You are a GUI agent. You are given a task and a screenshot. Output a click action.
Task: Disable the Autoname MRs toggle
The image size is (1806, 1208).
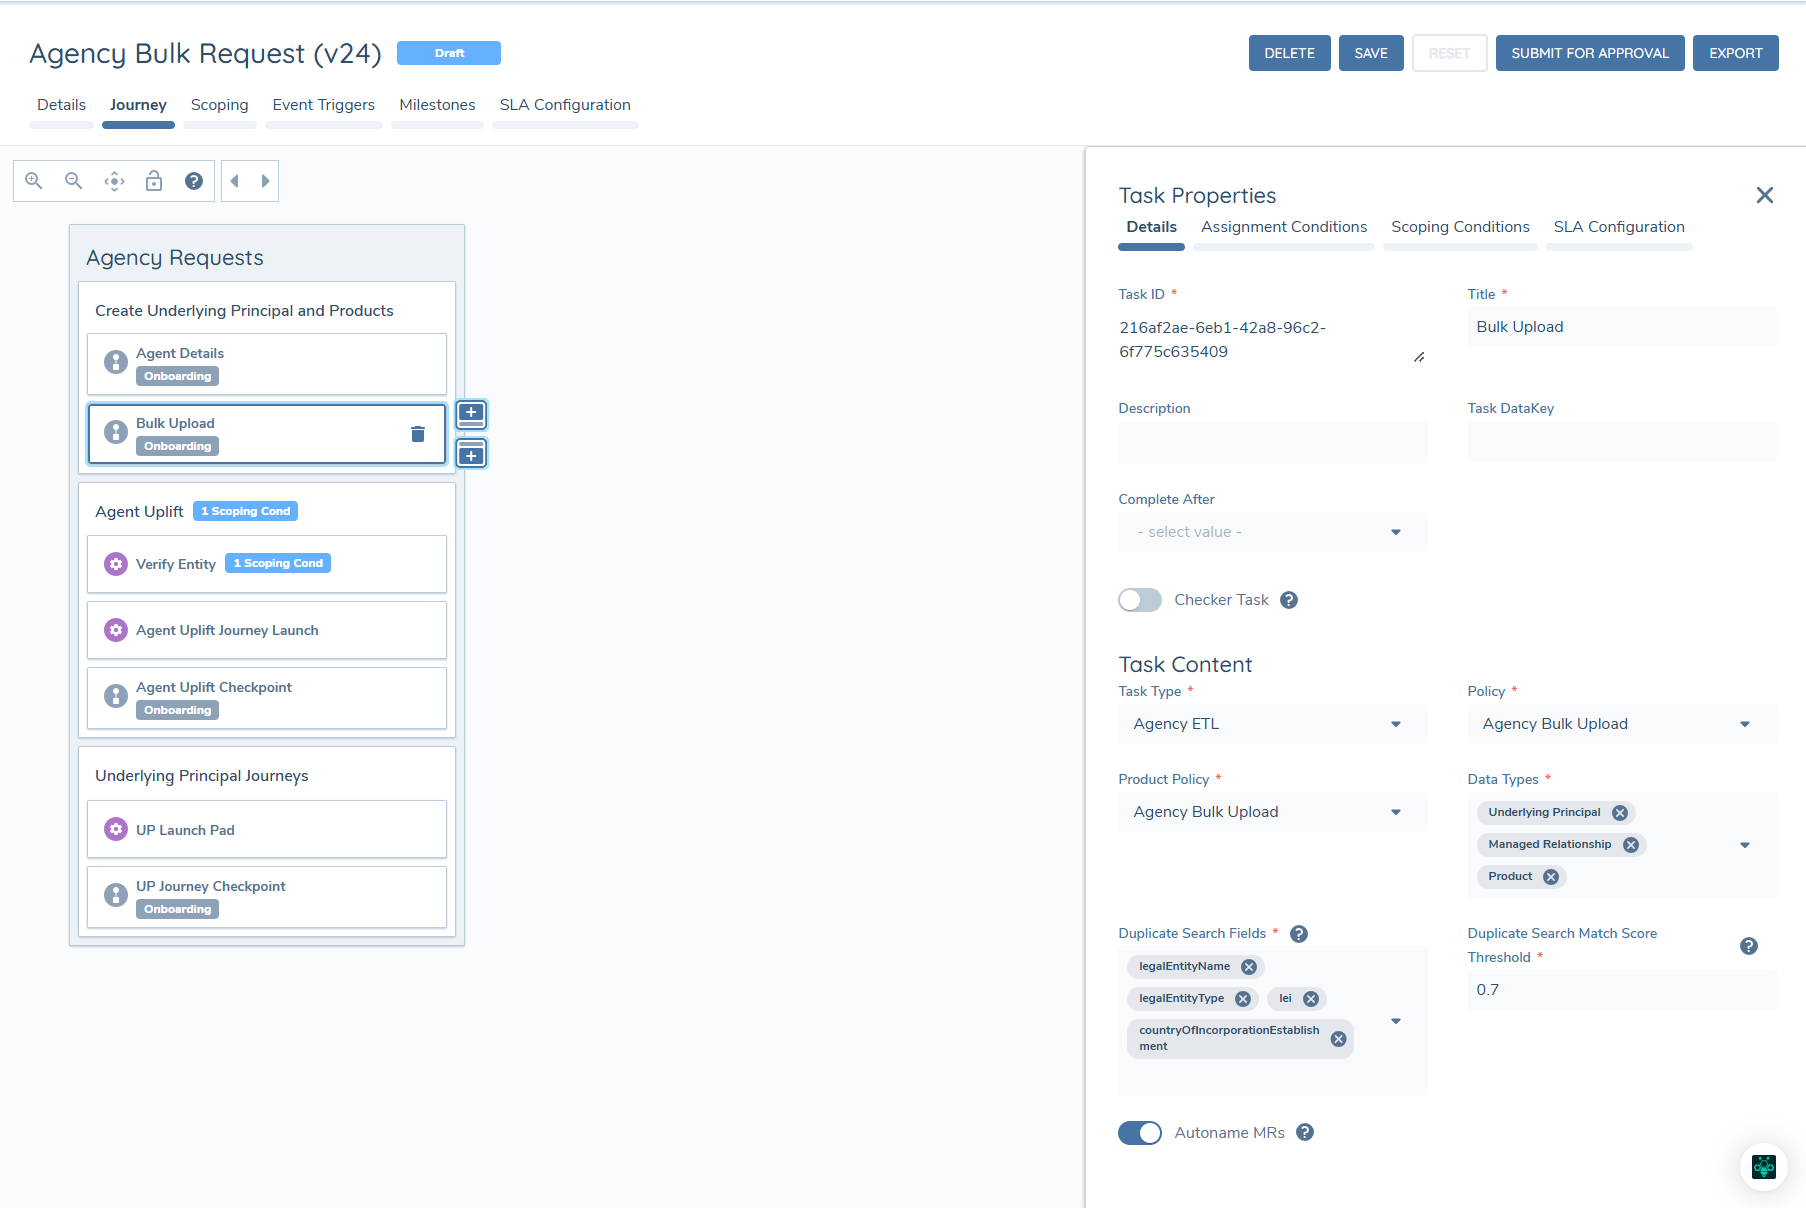1140,1133
